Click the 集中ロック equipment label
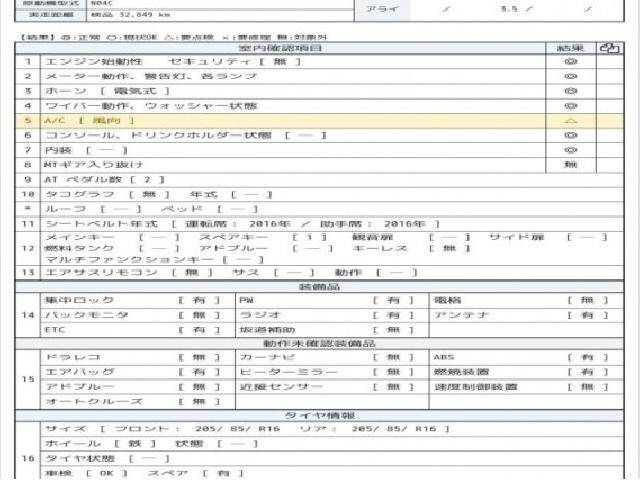 coord(79,300)
